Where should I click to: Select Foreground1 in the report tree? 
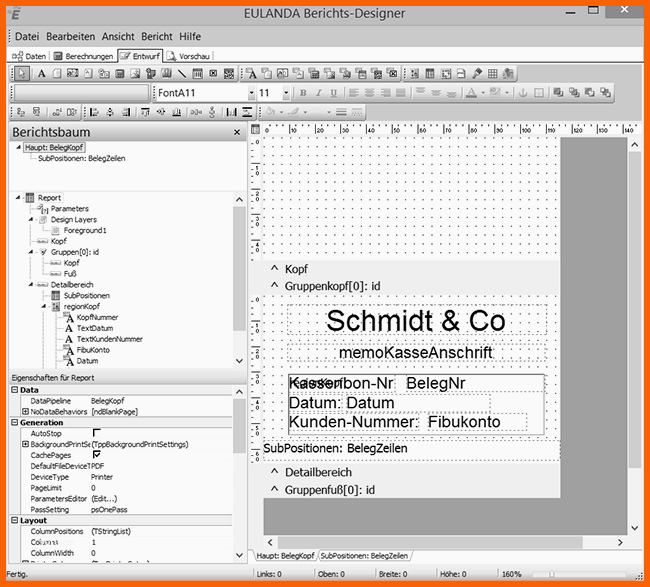[x=85, y=230]
